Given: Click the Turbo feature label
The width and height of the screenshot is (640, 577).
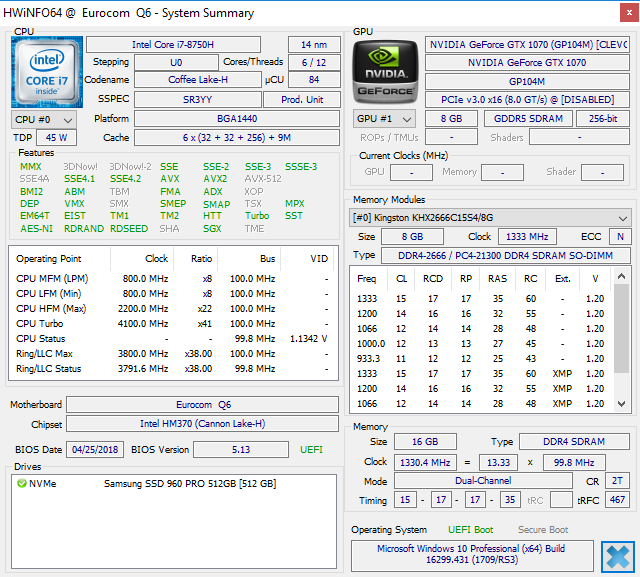Looking at the screenshot, I should point(257,216).
